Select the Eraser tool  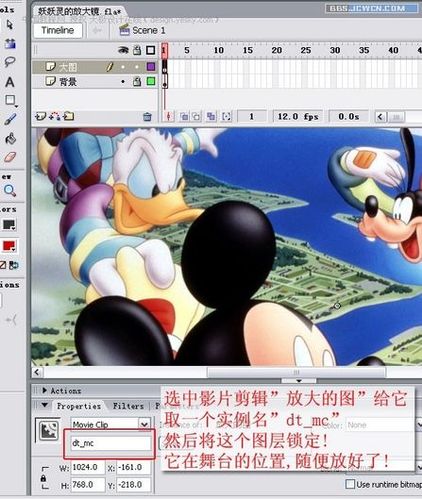coord(10,157)
